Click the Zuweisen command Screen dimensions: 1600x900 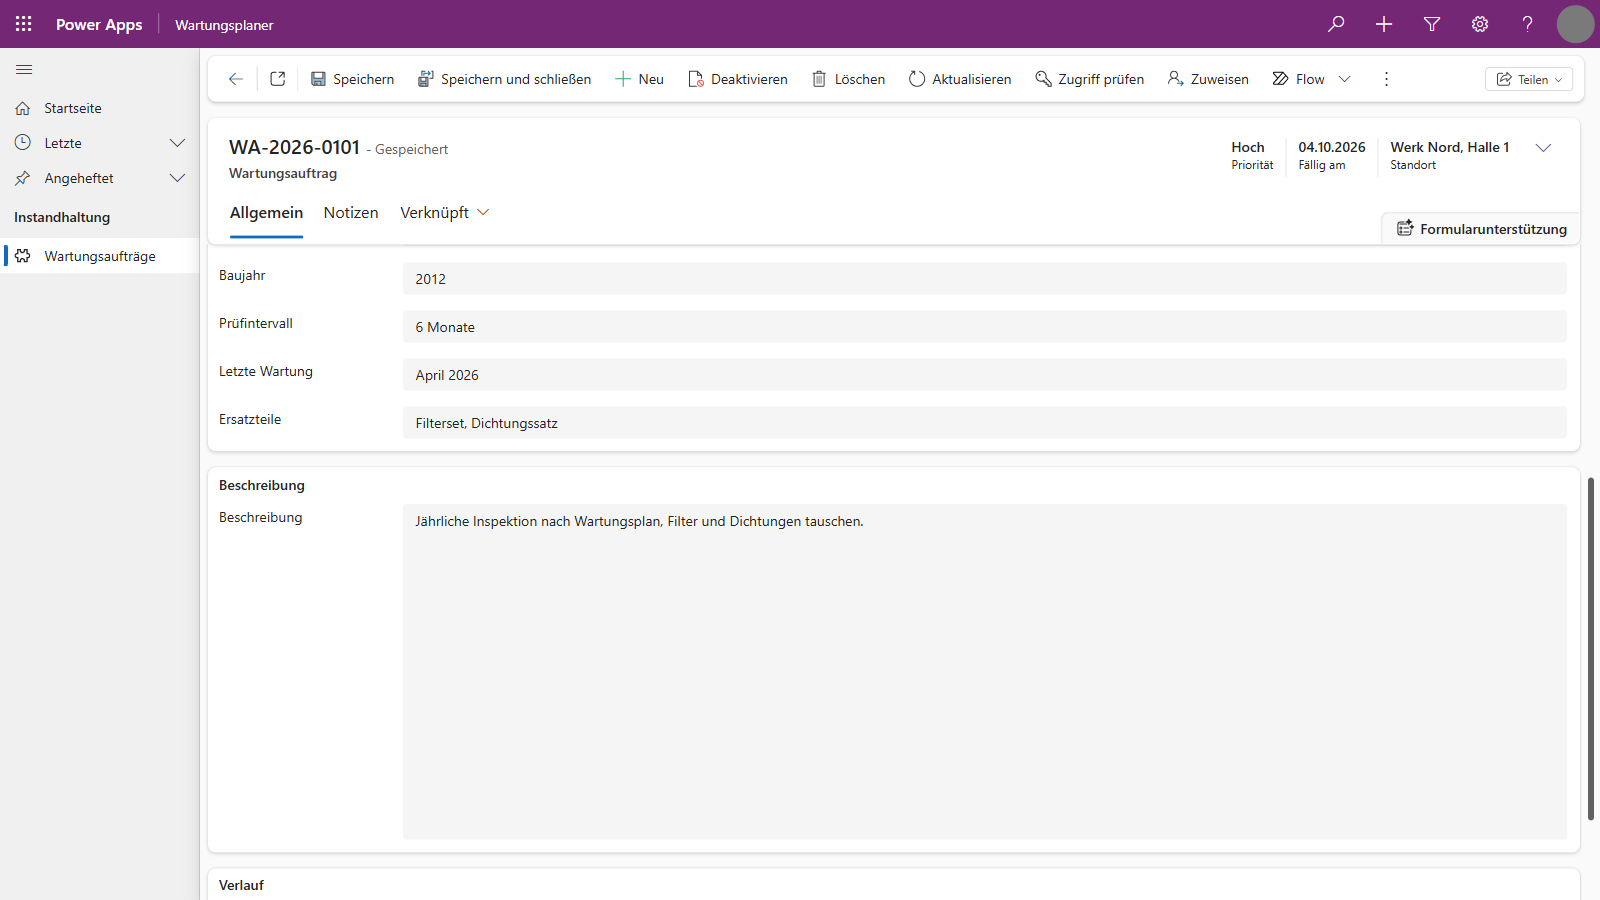[1208, 79]
